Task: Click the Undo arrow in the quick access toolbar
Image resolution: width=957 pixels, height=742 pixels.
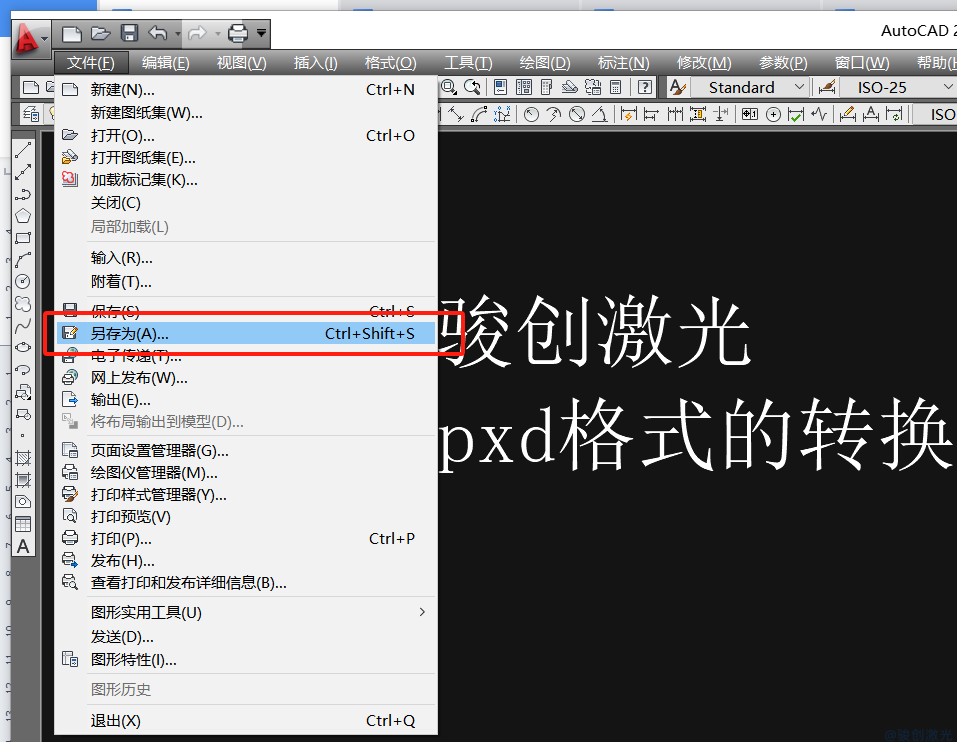Action: click(x=158, y=33)
